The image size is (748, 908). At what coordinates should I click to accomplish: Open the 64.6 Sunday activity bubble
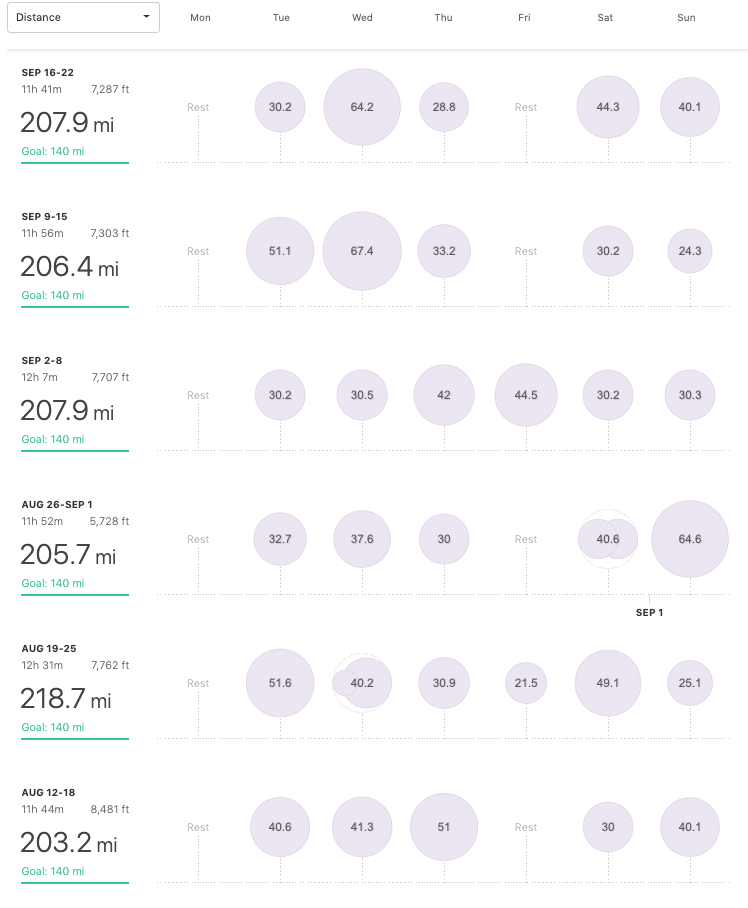(x=690, y=539)
